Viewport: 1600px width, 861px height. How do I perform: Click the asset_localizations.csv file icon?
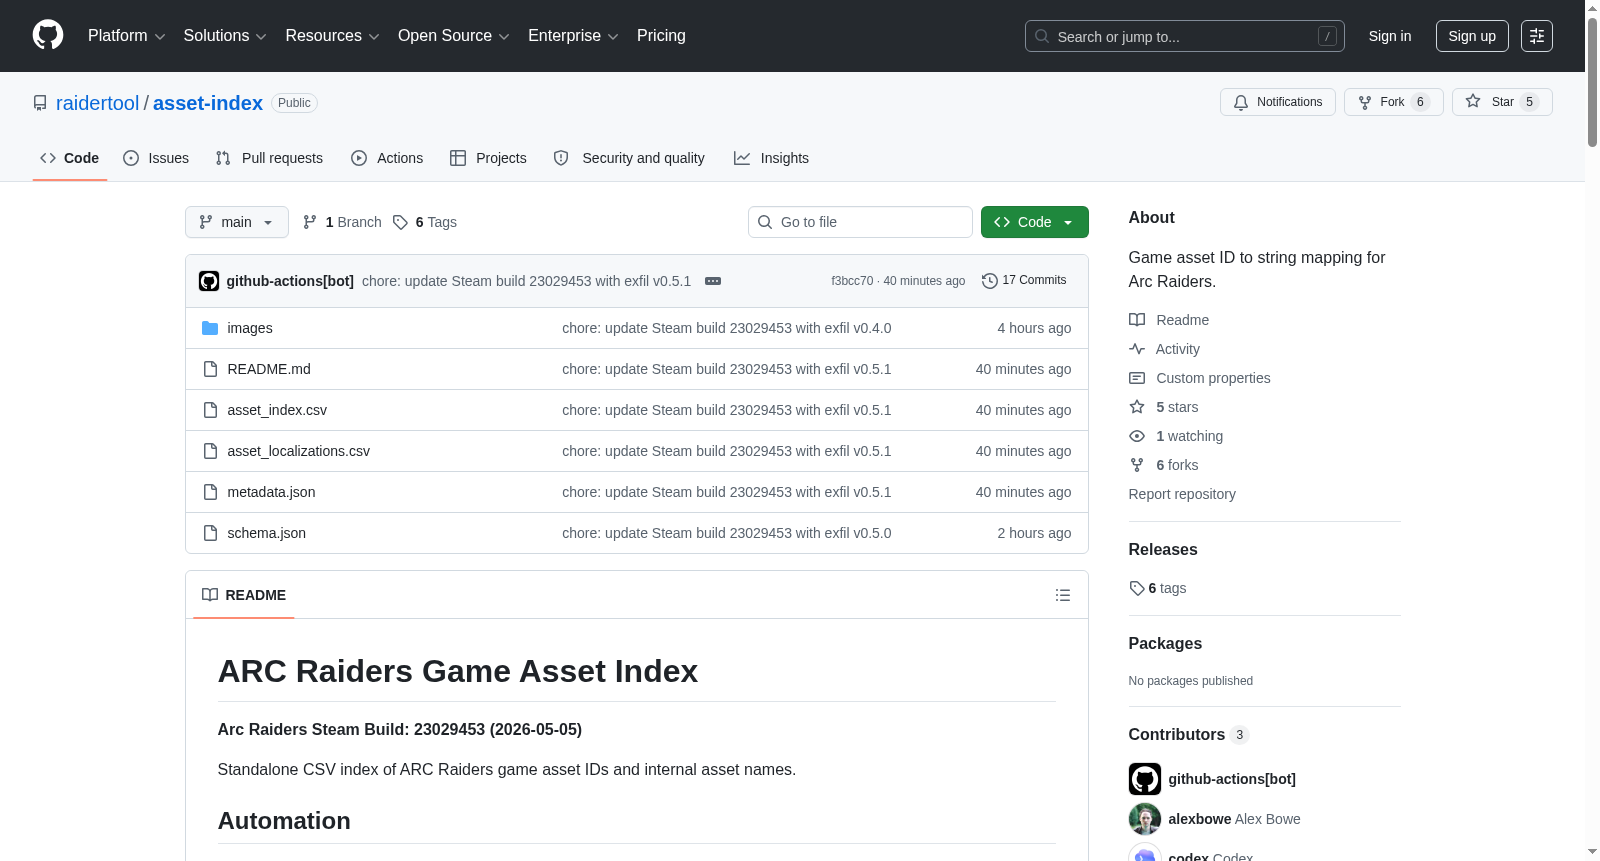210,451
